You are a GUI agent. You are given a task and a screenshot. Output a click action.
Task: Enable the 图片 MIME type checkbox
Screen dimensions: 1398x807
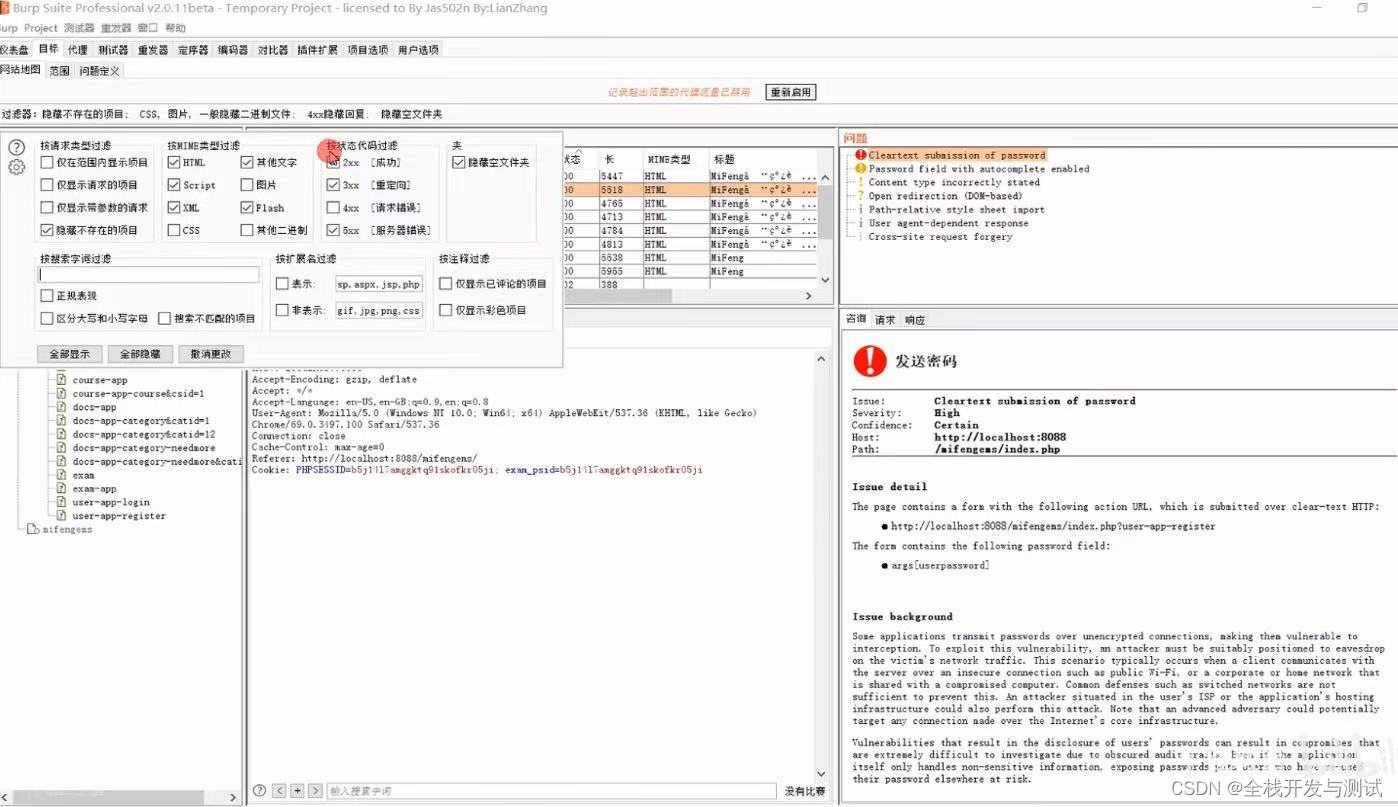(247, 185)
